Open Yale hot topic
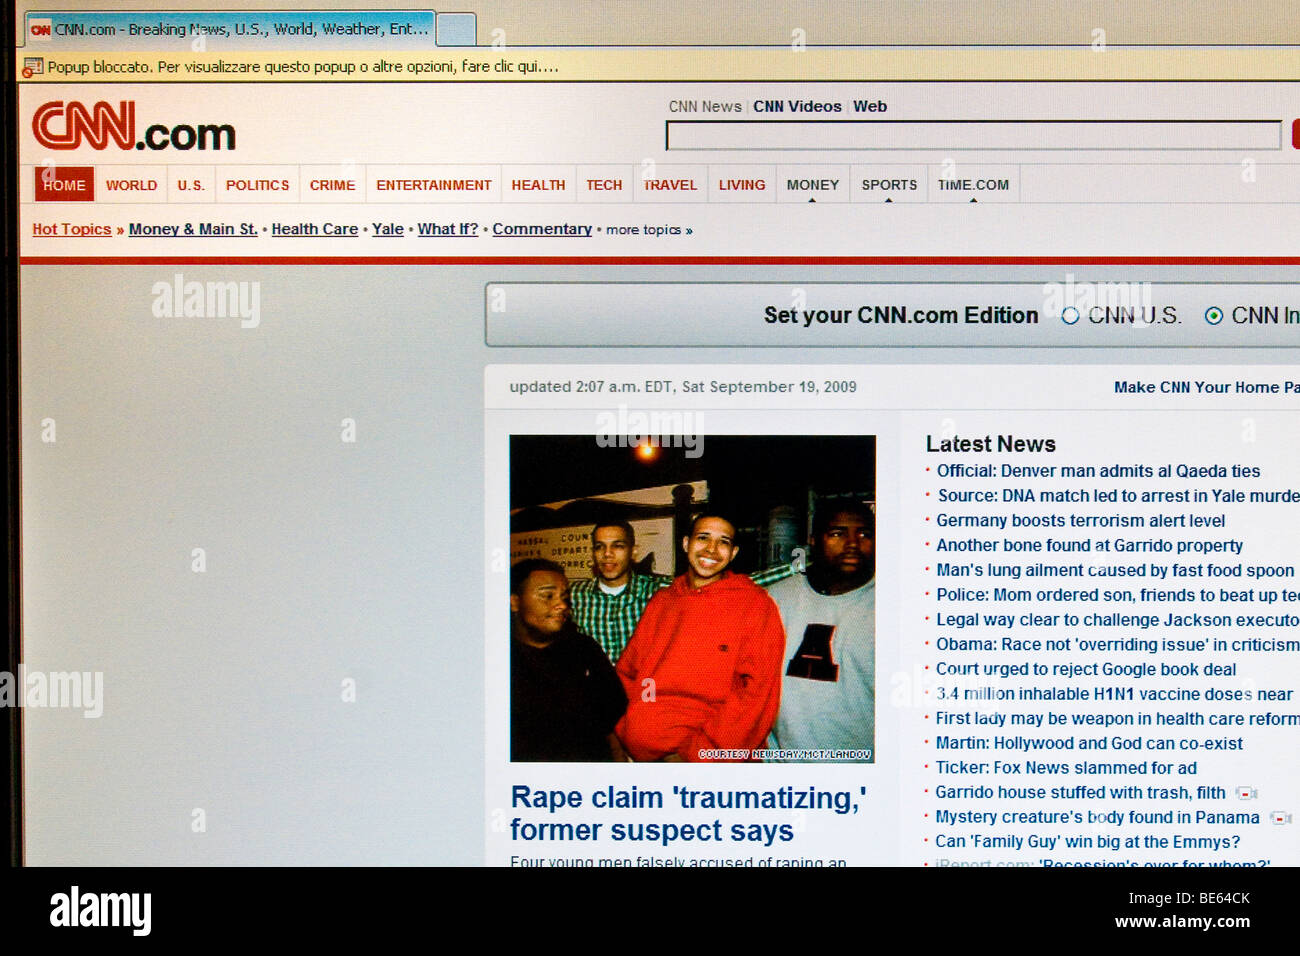 388,229
